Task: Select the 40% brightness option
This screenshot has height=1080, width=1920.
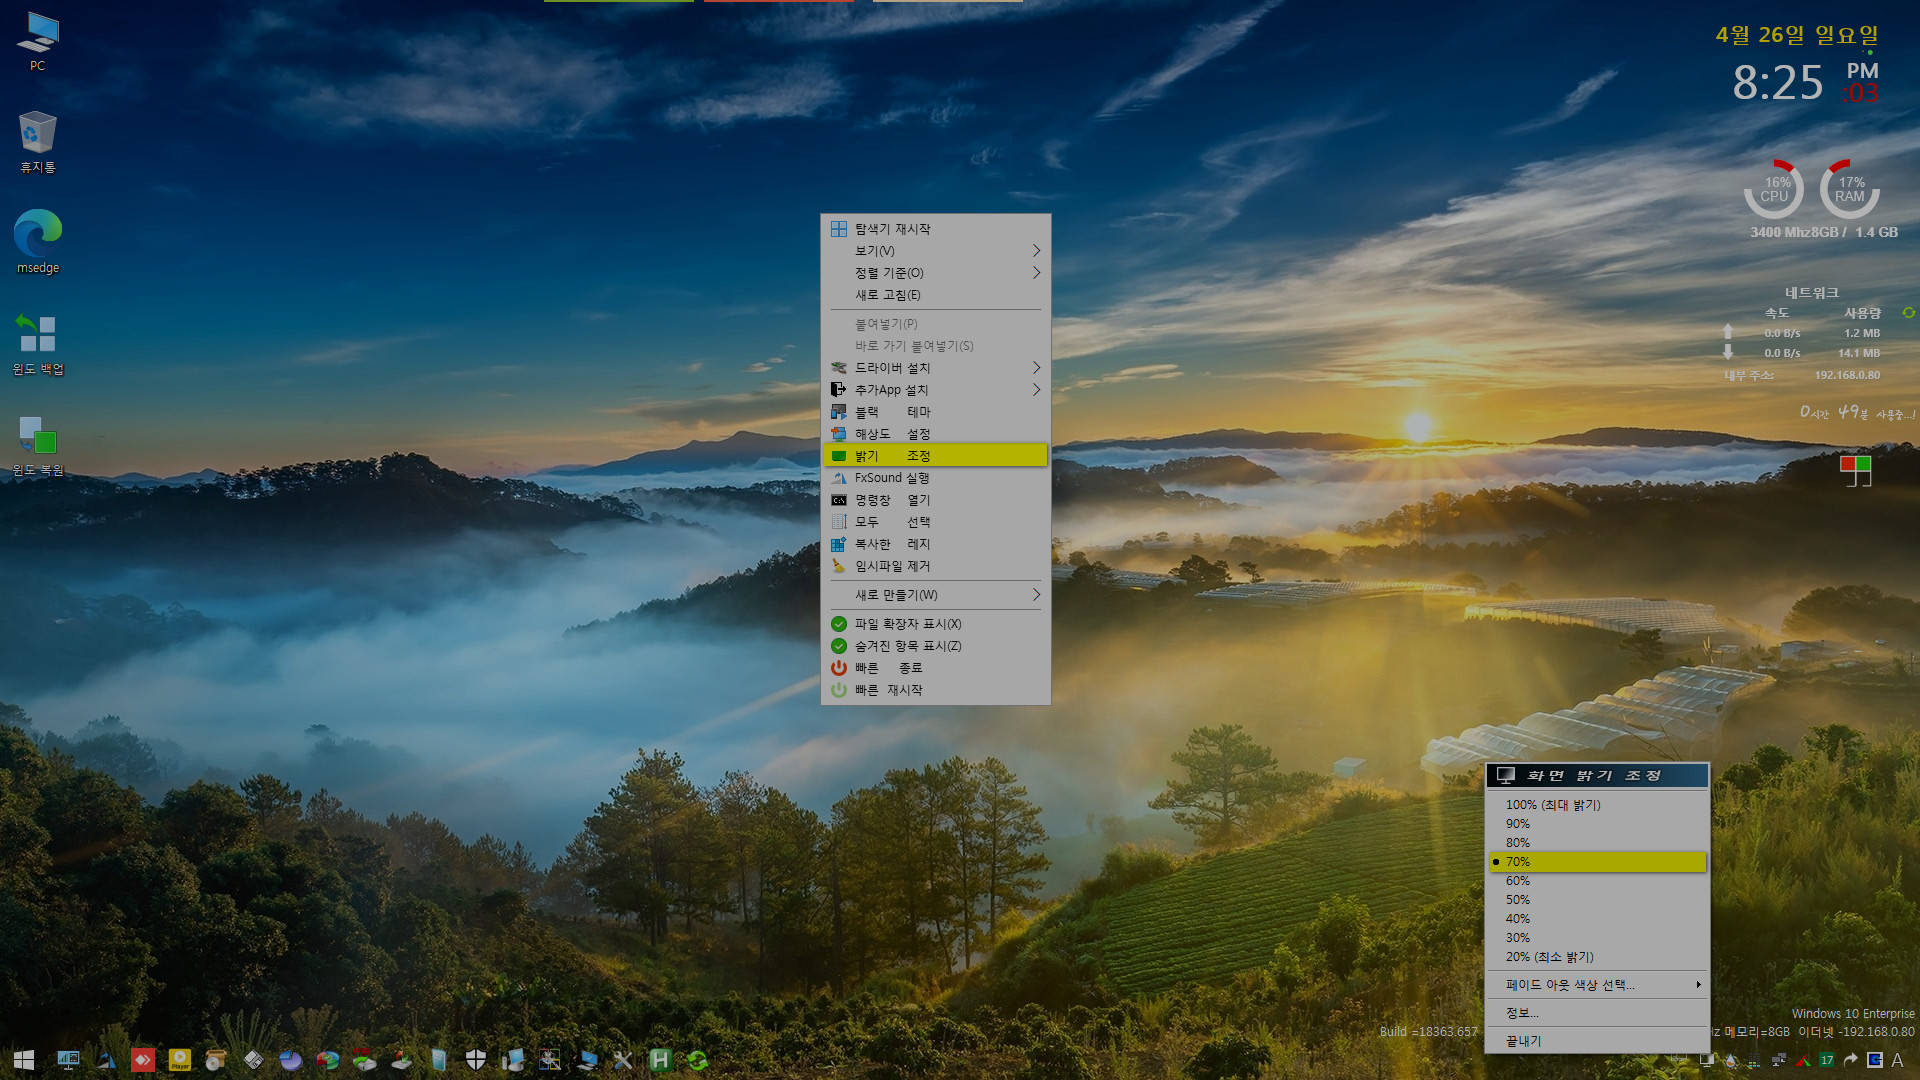Action: (1597, 919)
